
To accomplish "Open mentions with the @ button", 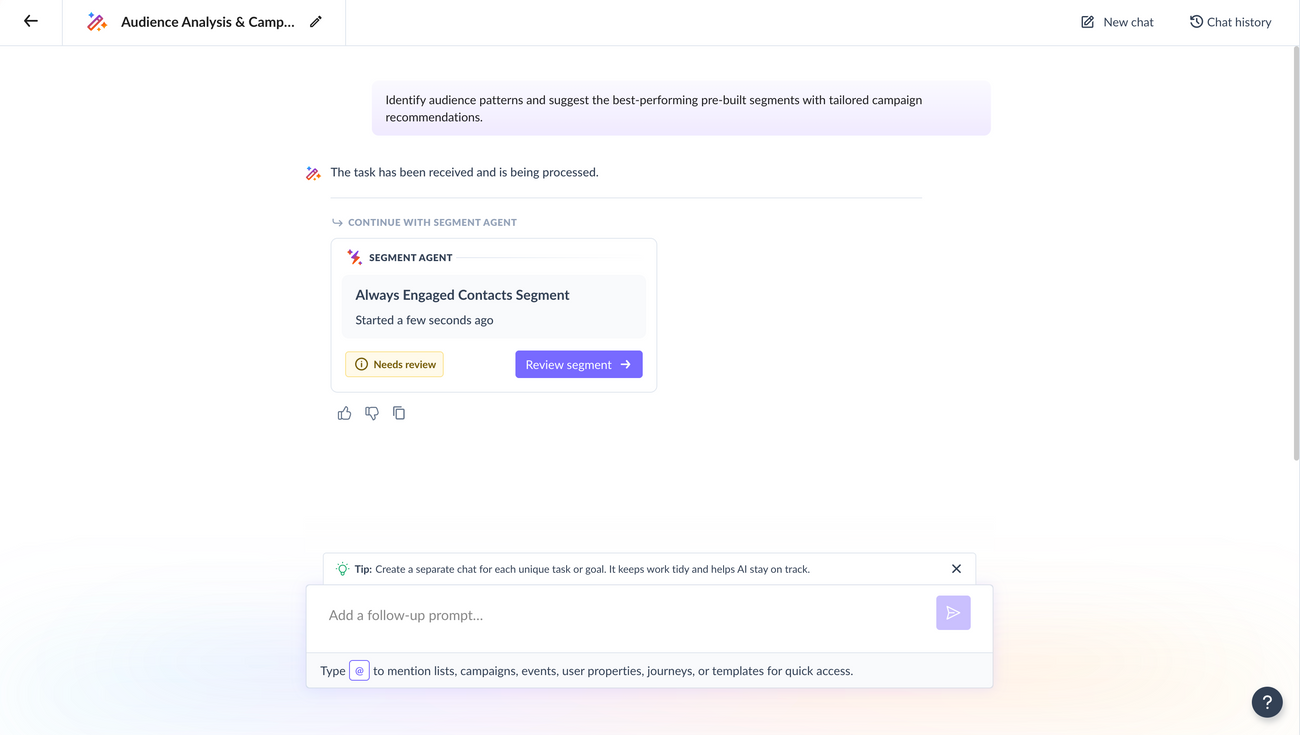I will [359, 670].
